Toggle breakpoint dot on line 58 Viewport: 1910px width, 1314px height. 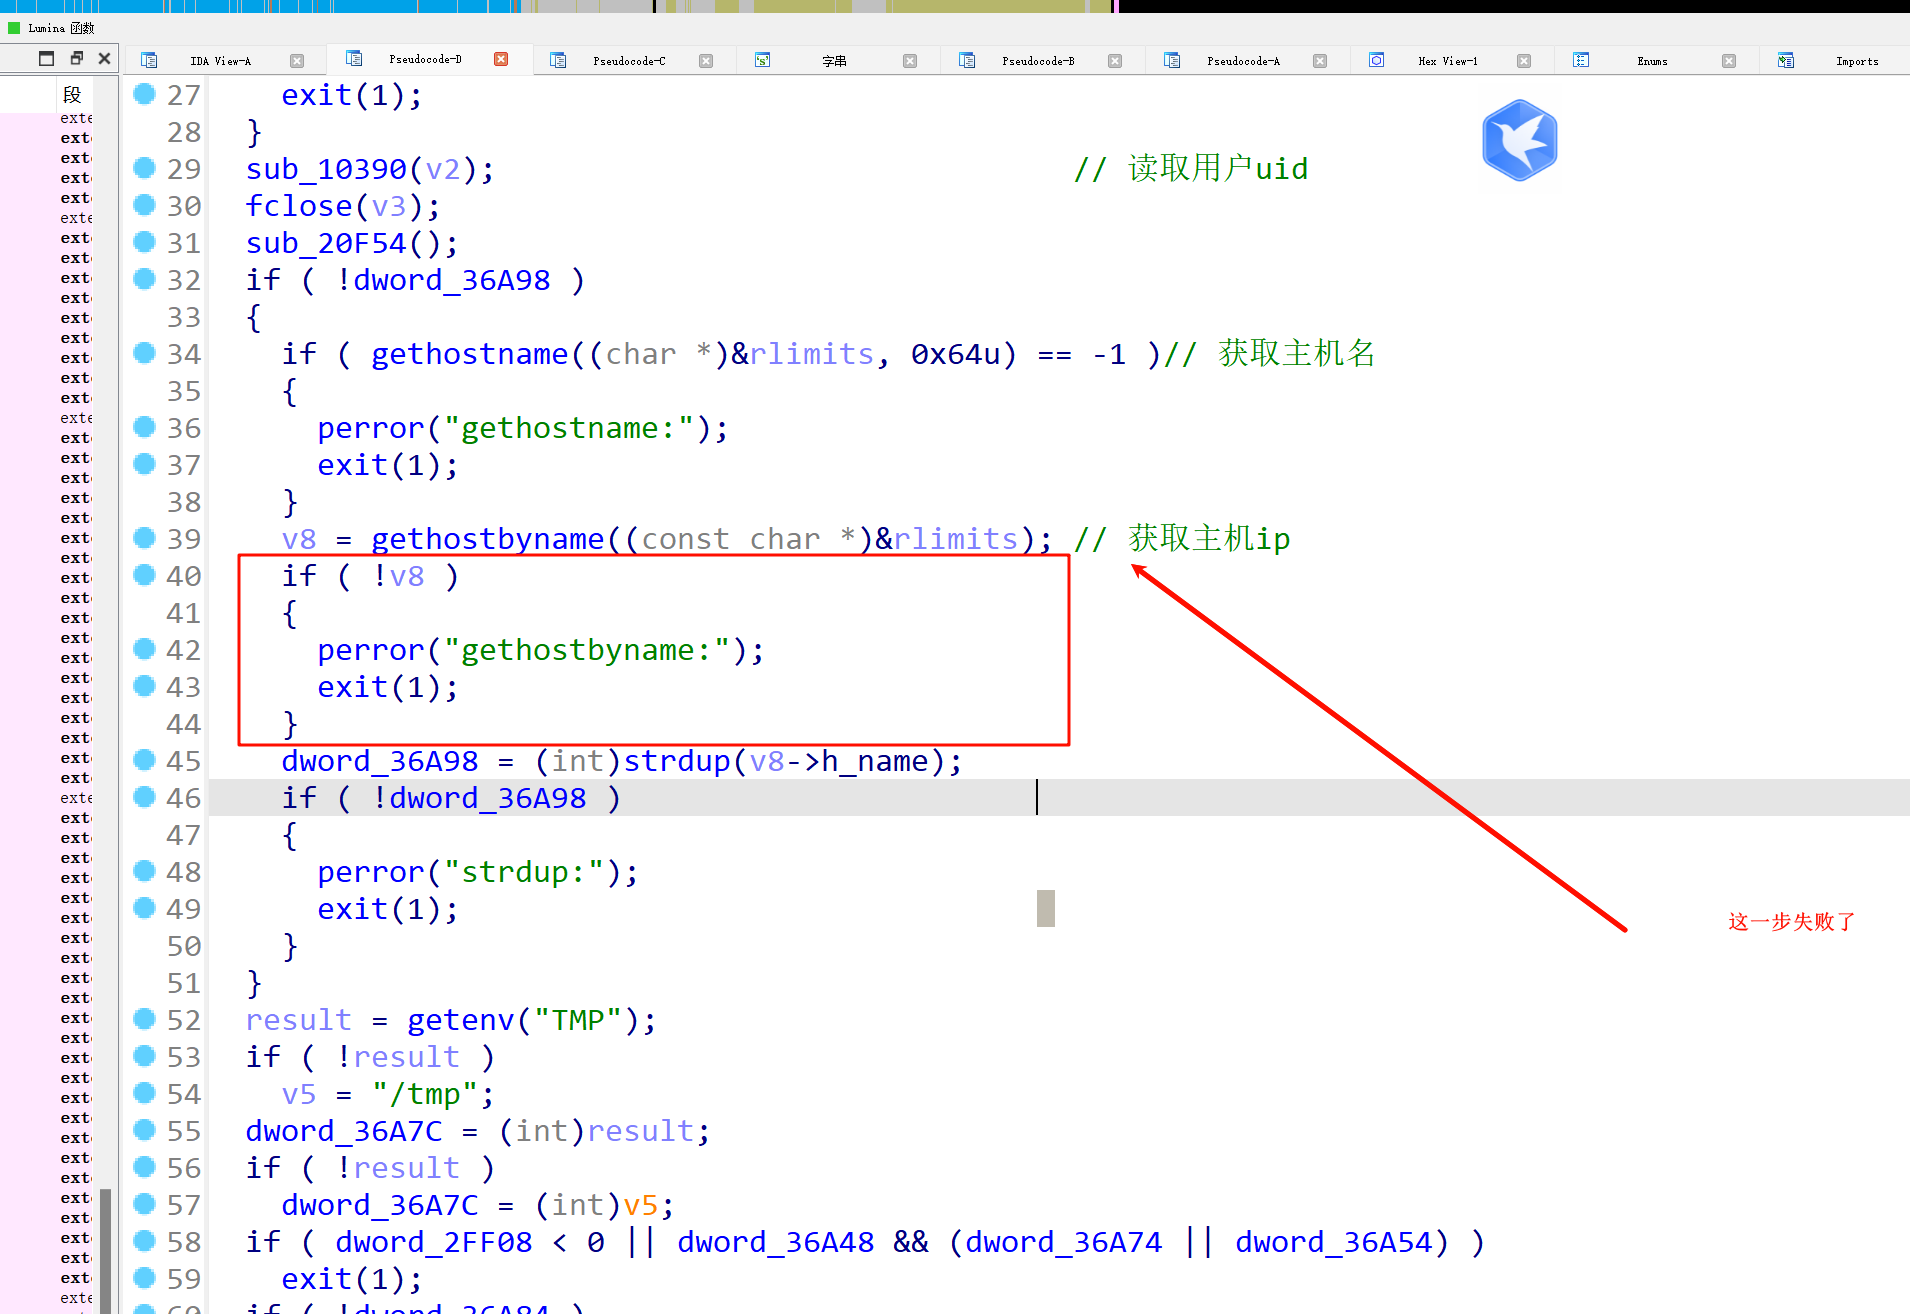(x=145, y=1240)
